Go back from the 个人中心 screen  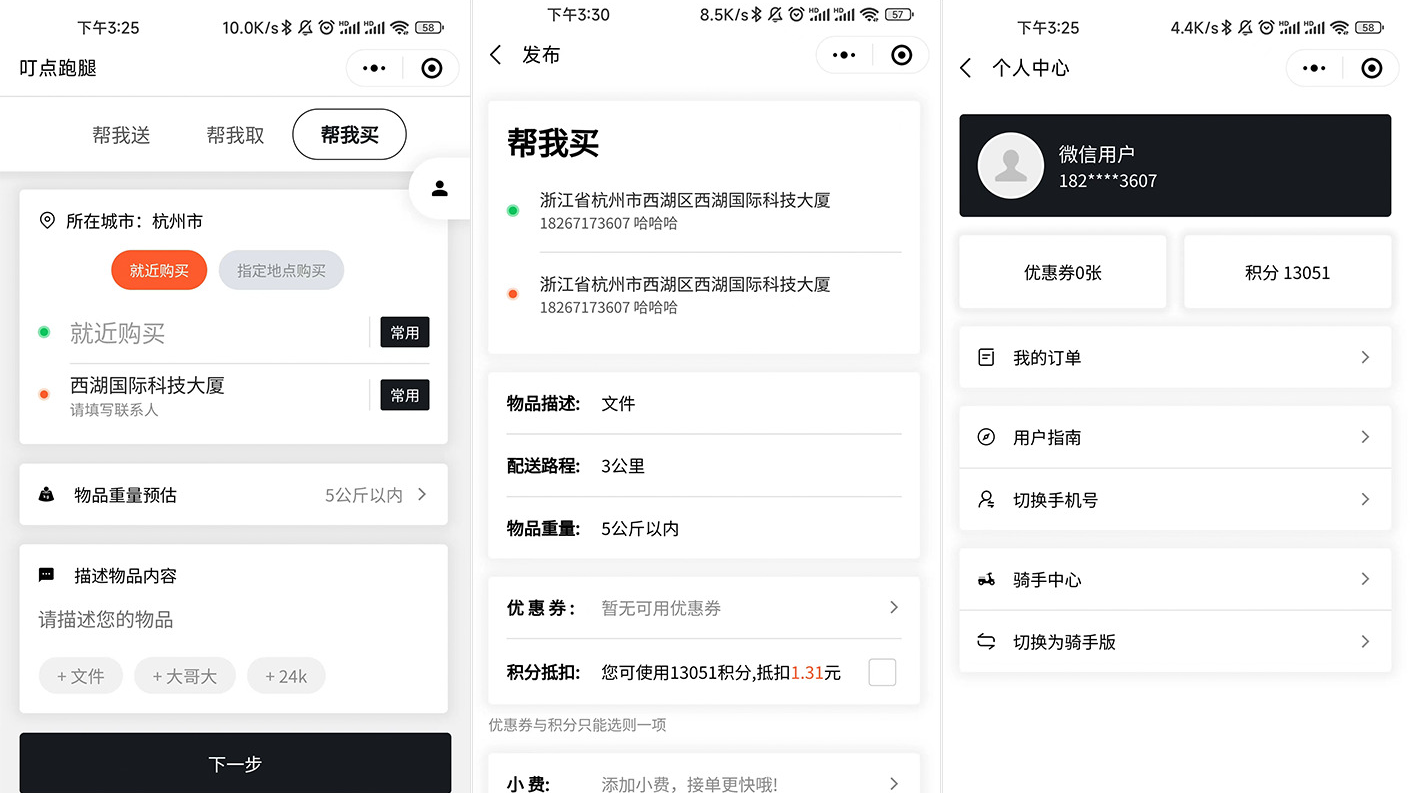(965, 68)
